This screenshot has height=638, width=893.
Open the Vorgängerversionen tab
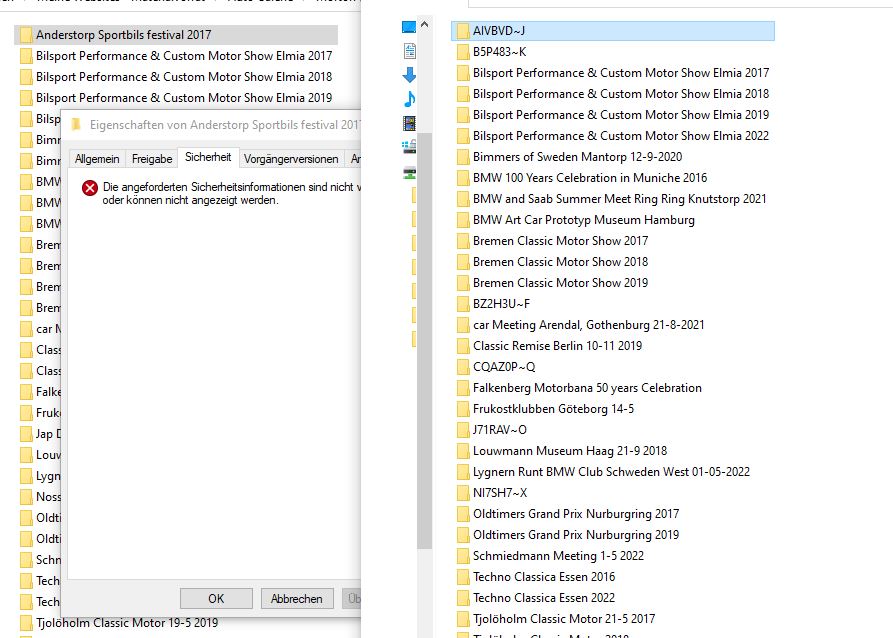(291, 159)
